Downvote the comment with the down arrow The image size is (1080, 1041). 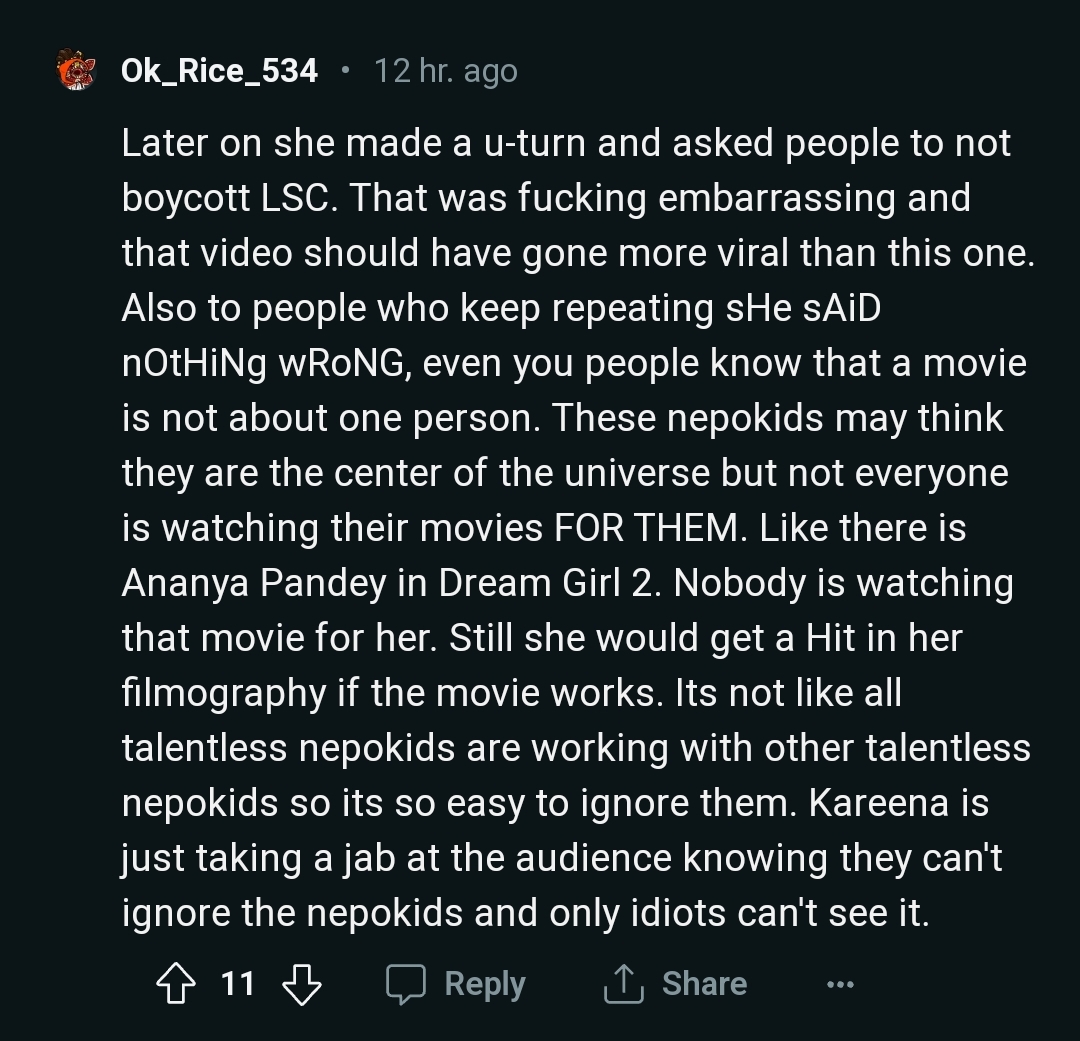[x=302, y=984]
